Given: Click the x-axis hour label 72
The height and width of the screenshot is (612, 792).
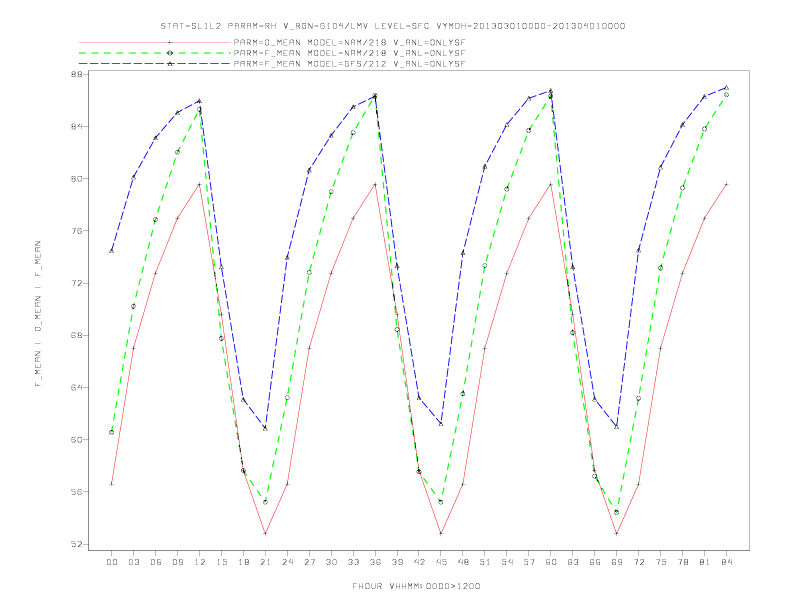Looking at the screenshot, I should coord(639,562).
